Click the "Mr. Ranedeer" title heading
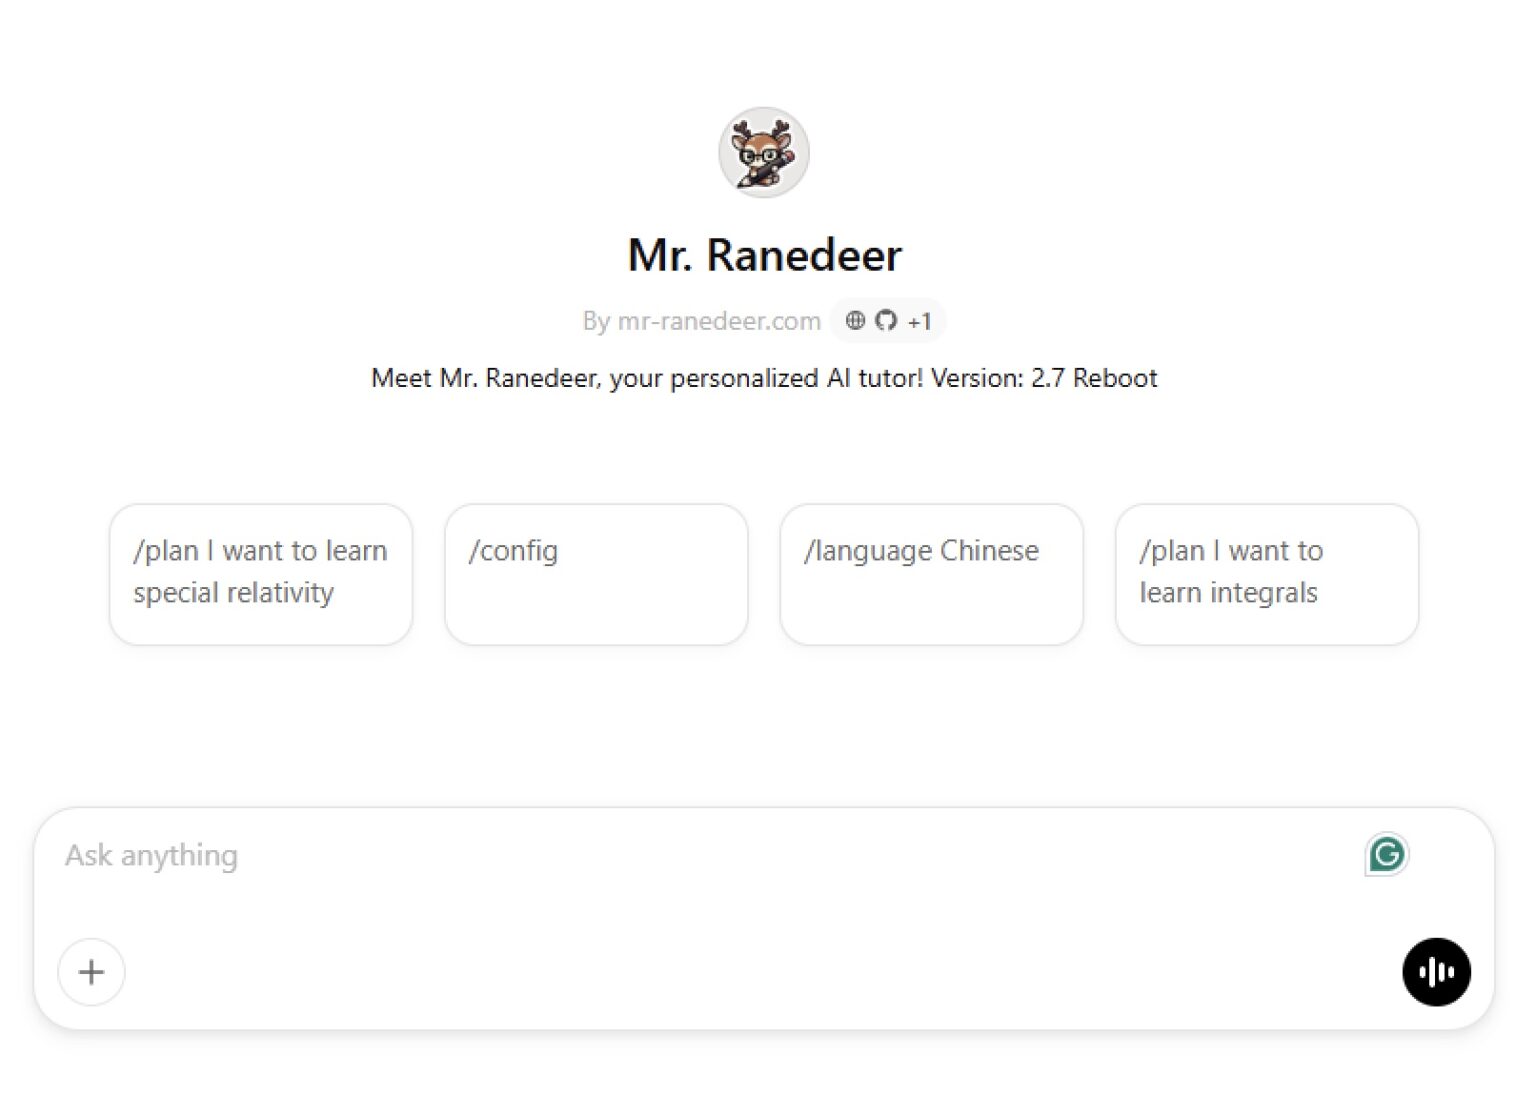 pyautogui.click(x=764, y=255)
